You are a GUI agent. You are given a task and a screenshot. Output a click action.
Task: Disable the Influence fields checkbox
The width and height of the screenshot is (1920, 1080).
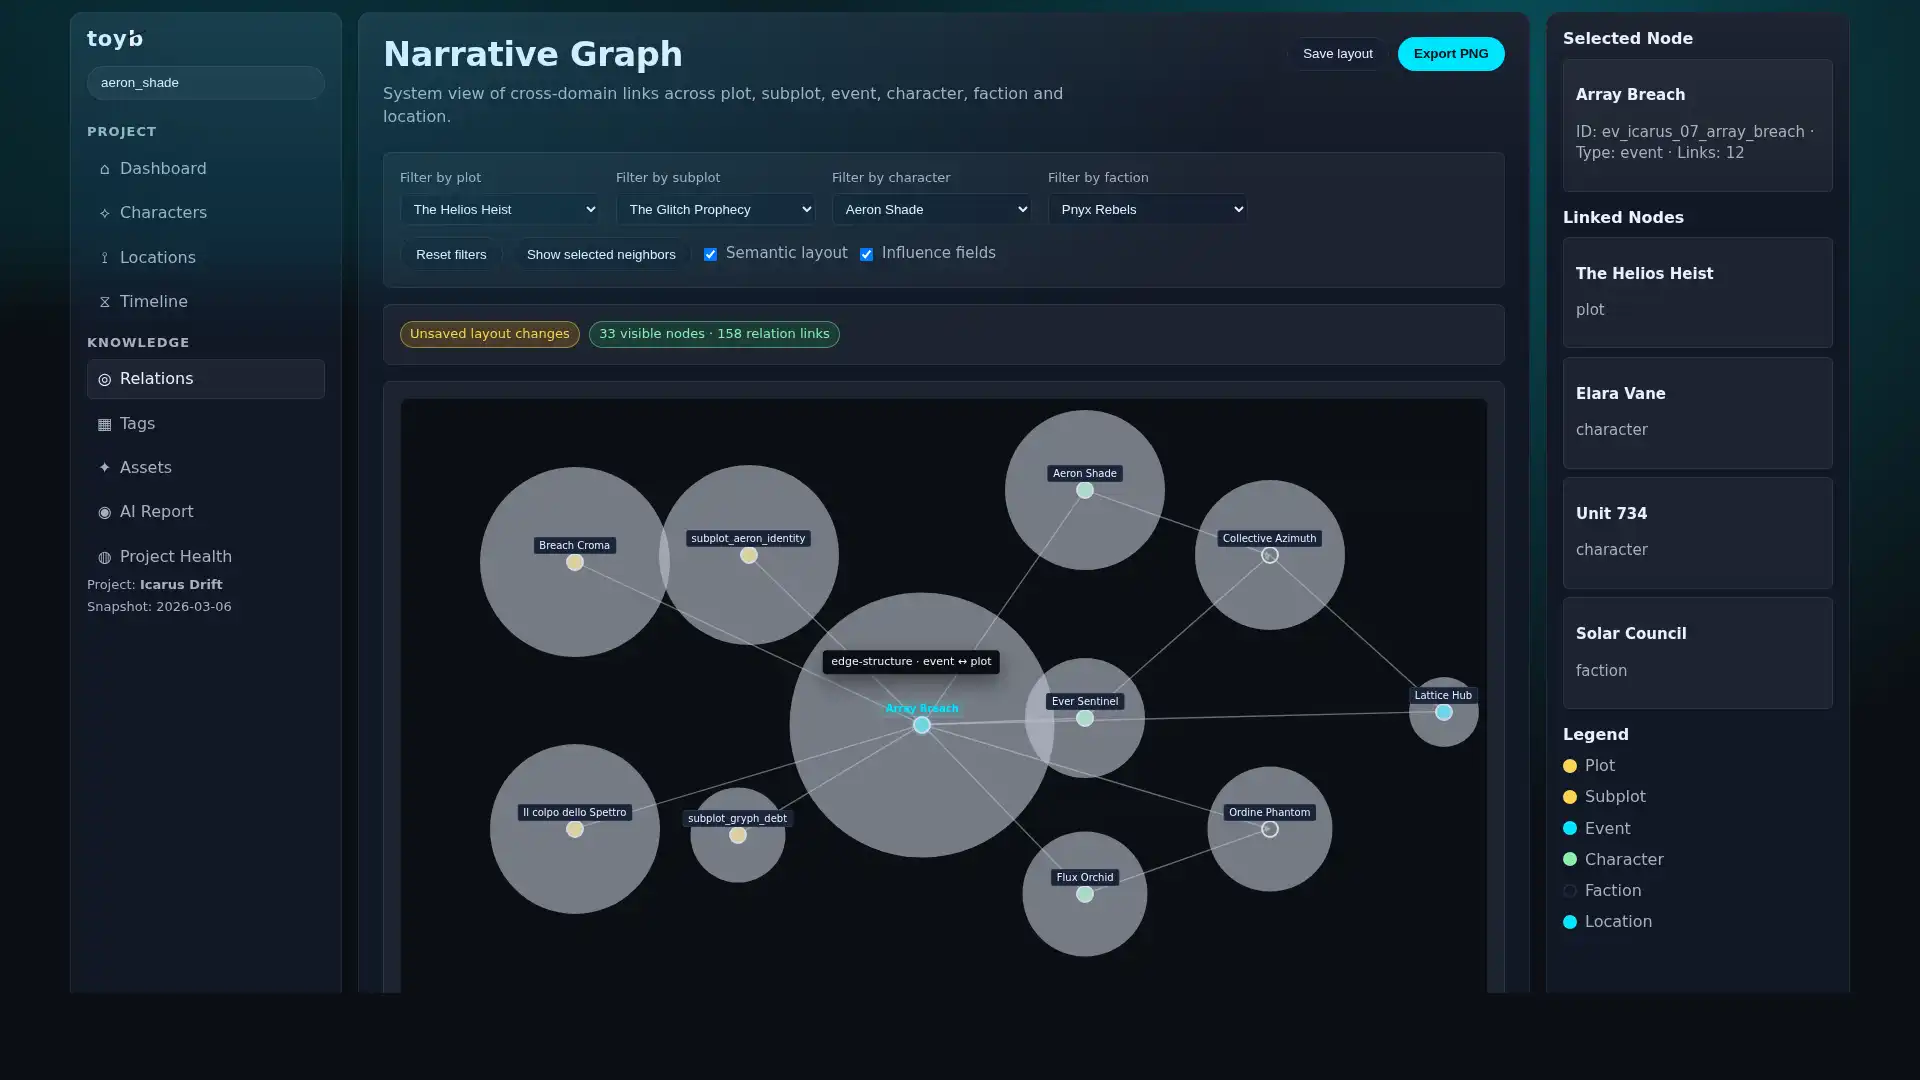tap(866, 254)
